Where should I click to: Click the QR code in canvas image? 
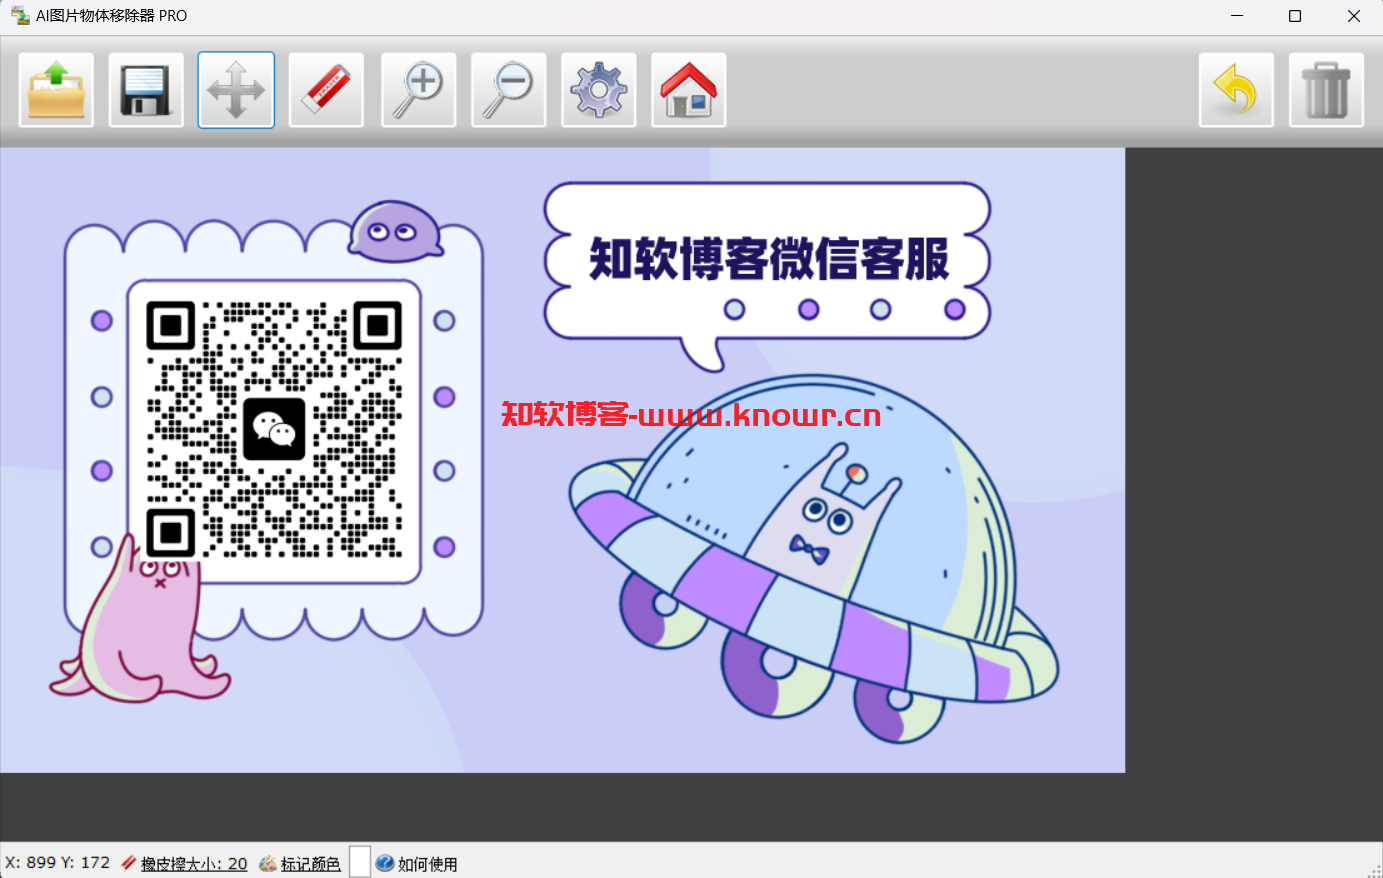(274, 429)
